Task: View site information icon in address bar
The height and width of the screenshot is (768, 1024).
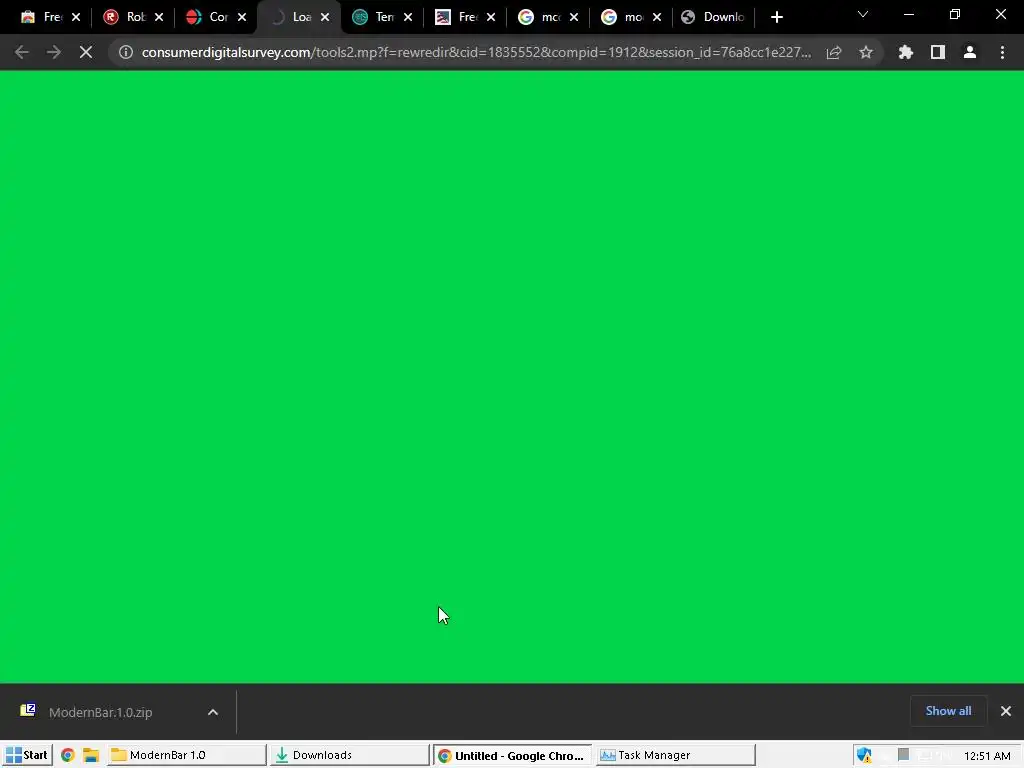Action: [x=126, y=52]
